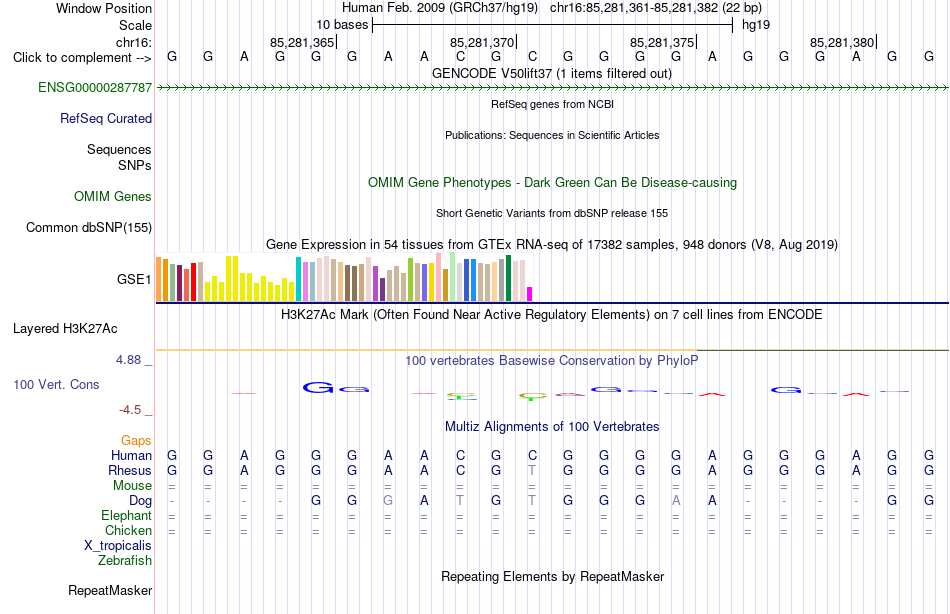This screenshot has height=614, width=950.
Task: Click the chr16:85,281,361-85,281,382 position text
Action: pyautogui.click(x=656, y=8)
